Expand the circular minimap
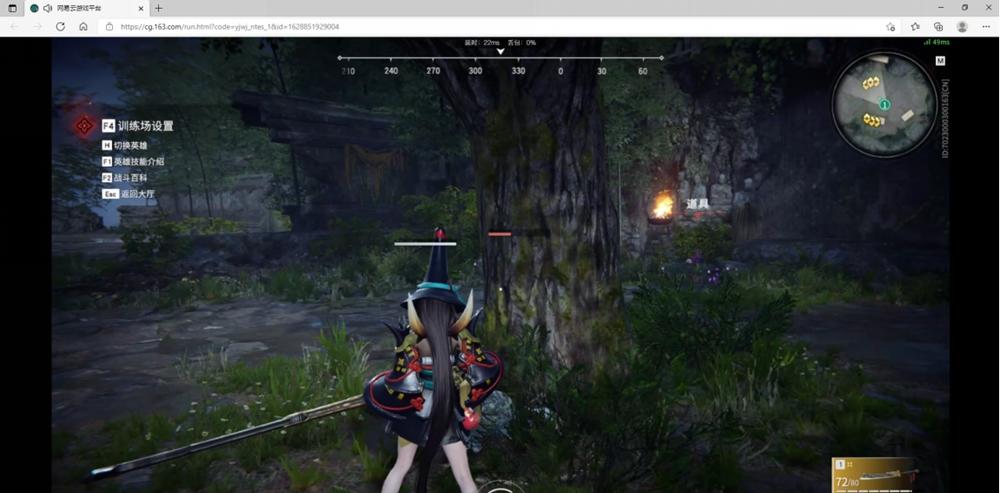1000x493 pixels. click(x=884, y=103)
